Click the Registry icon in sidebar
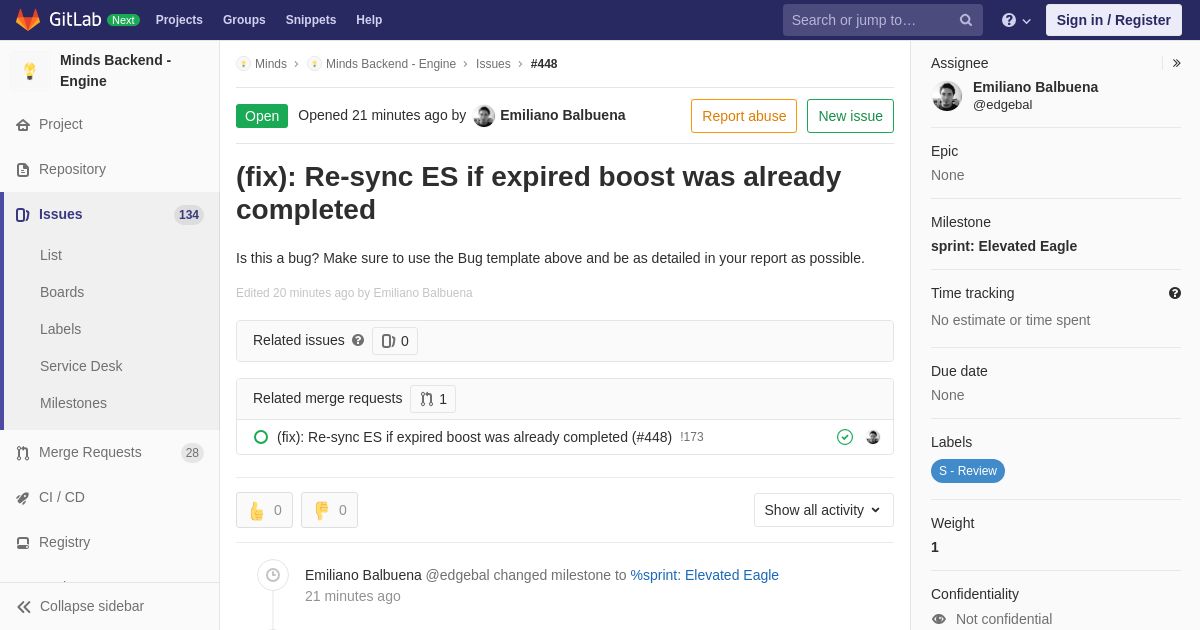1200x630 pixels. [x=23, y=543]
